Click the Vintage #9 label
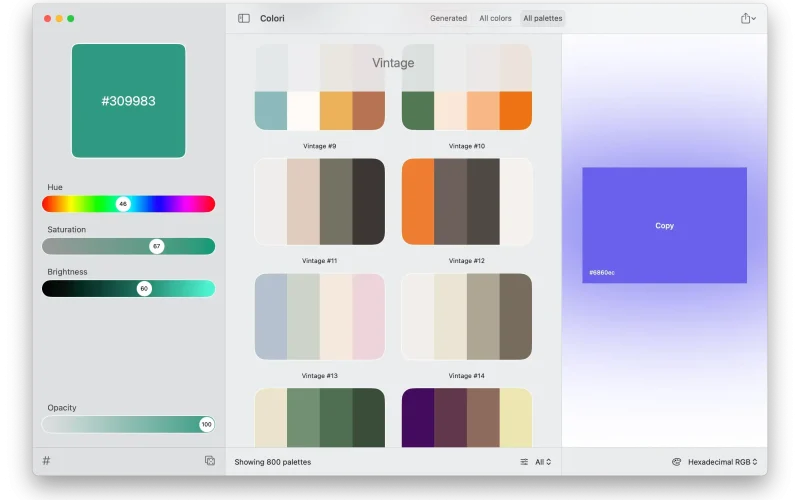Image resolution: width=800 pixels, height=500 pixels. click(320, 146)
